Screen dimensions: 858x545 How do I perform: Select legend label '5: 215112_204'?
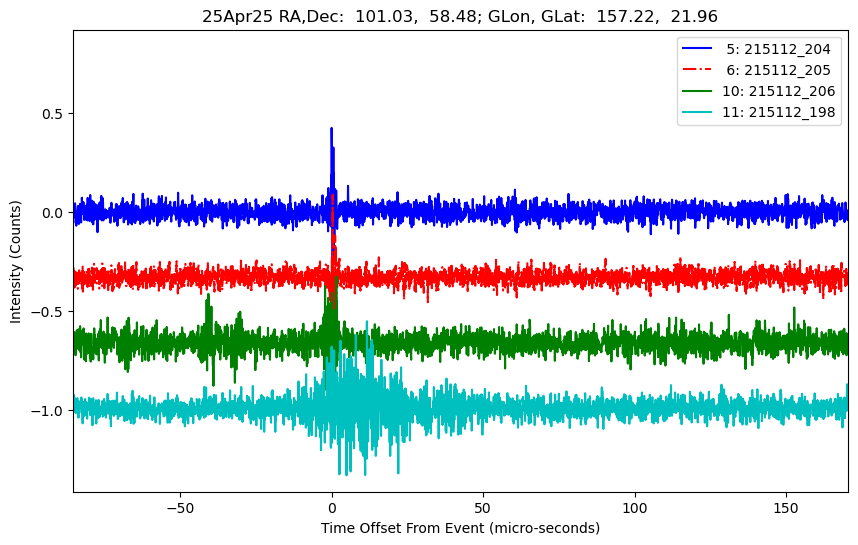pyautogui.click(x=778, y=49)
